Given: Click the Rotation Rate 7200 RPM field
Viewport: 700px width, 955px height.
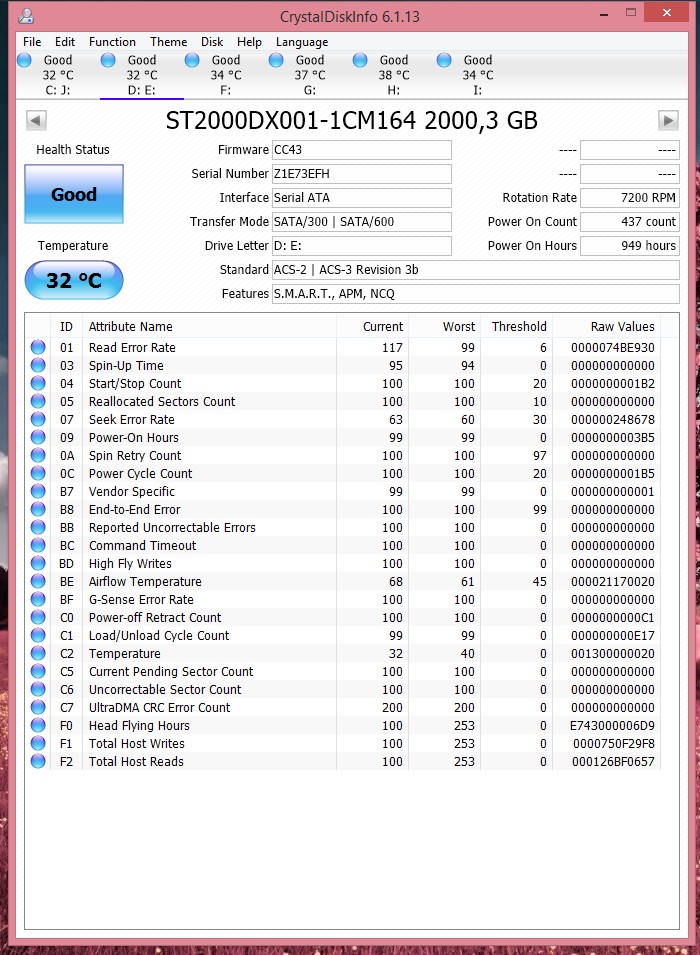Looking at the screenshot, I should pyautogui.click(x=629, y=198).
